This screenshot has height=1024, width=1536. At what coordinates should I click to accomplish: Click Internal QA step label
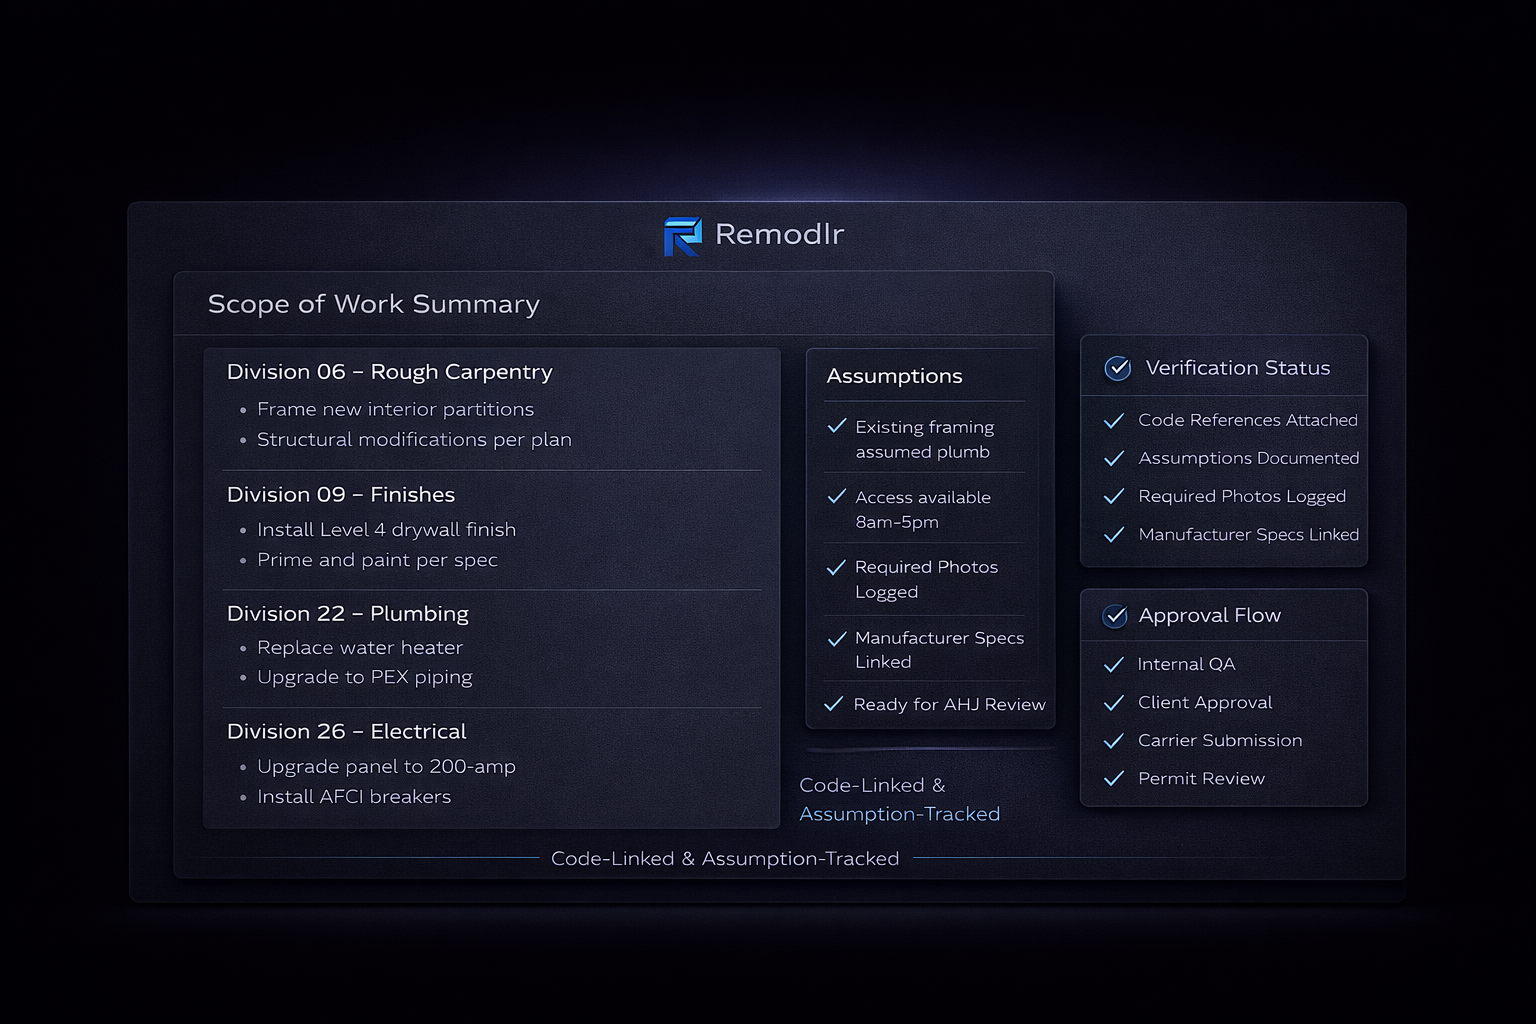click(1186, 665)
